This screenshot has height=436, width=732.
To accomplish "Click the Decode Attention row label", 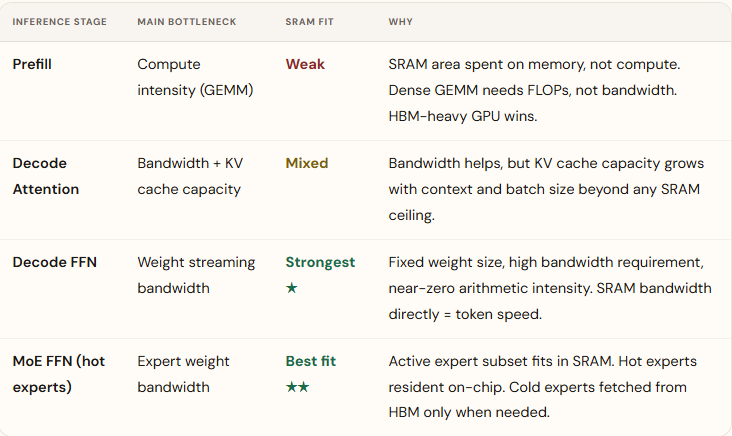I will [46, 176].
